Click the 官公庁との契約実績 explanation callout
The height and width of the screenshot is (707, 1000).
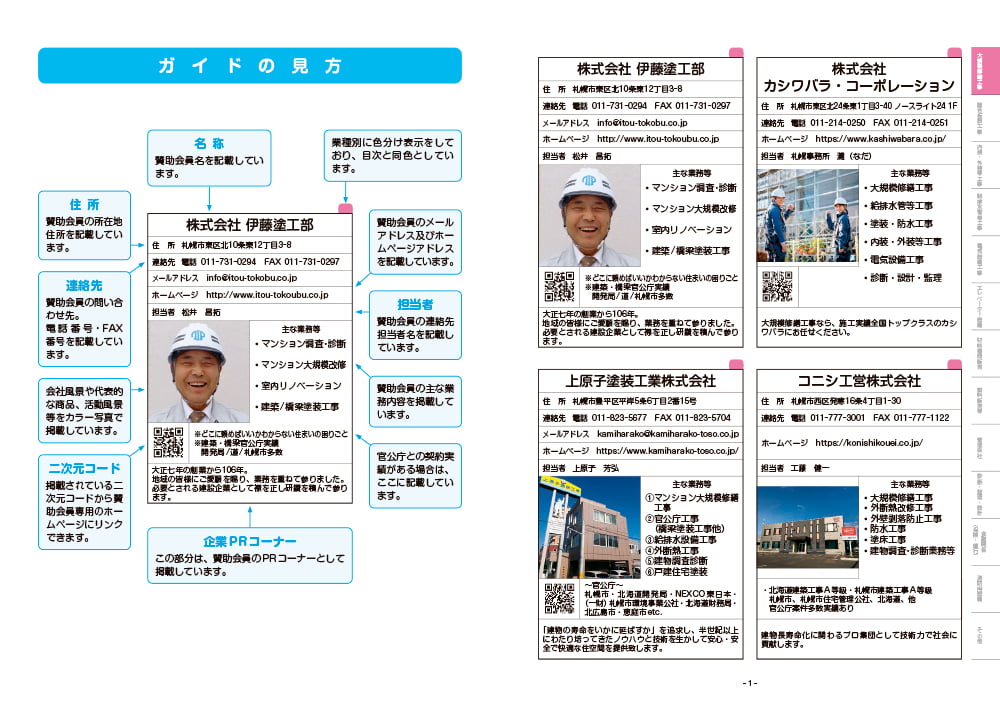[415, 476]
